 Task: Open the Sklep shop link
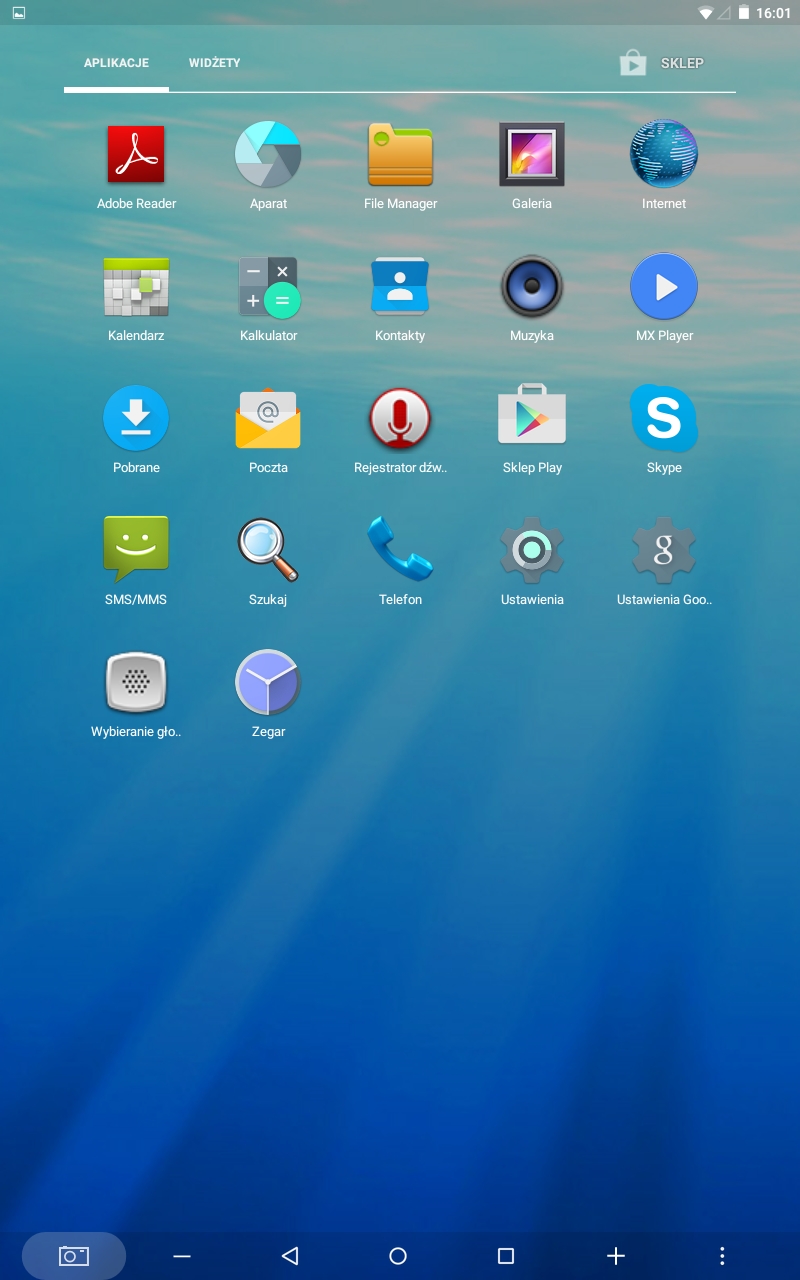[661, 63]
